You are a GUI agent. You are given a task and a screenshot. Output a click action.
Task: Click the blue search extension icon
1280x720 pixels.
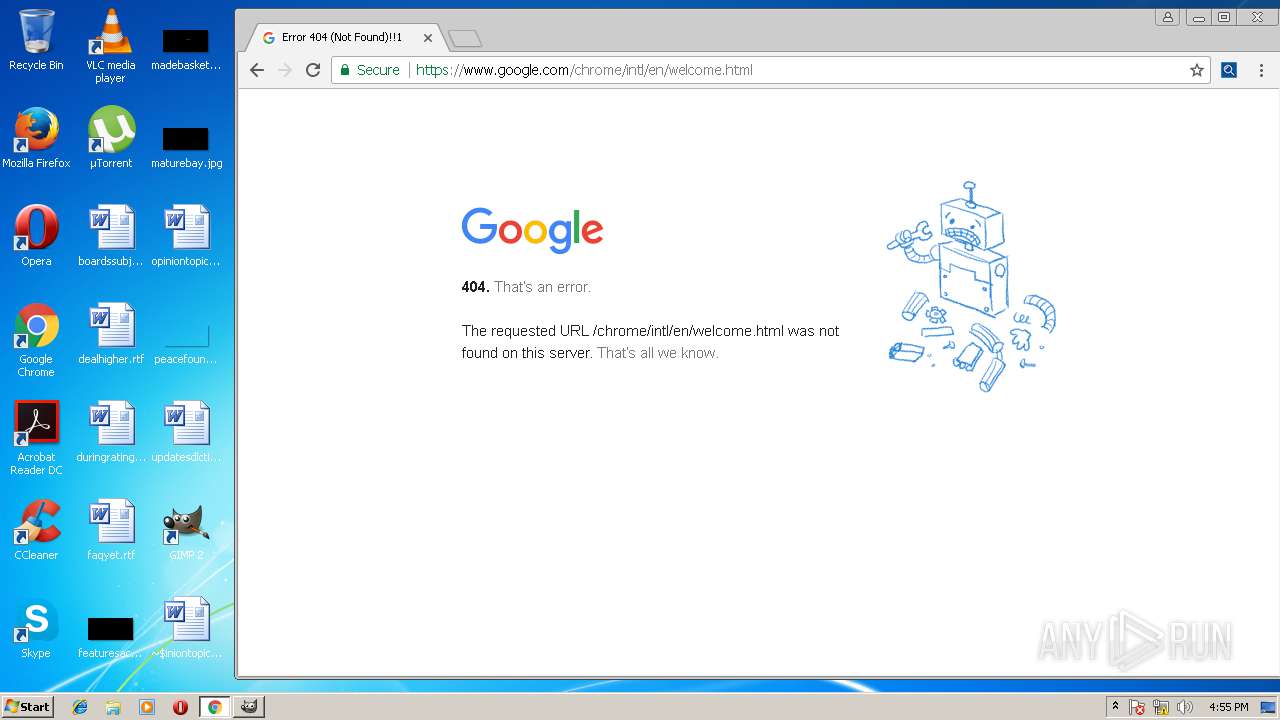[x=1229, y=70]
